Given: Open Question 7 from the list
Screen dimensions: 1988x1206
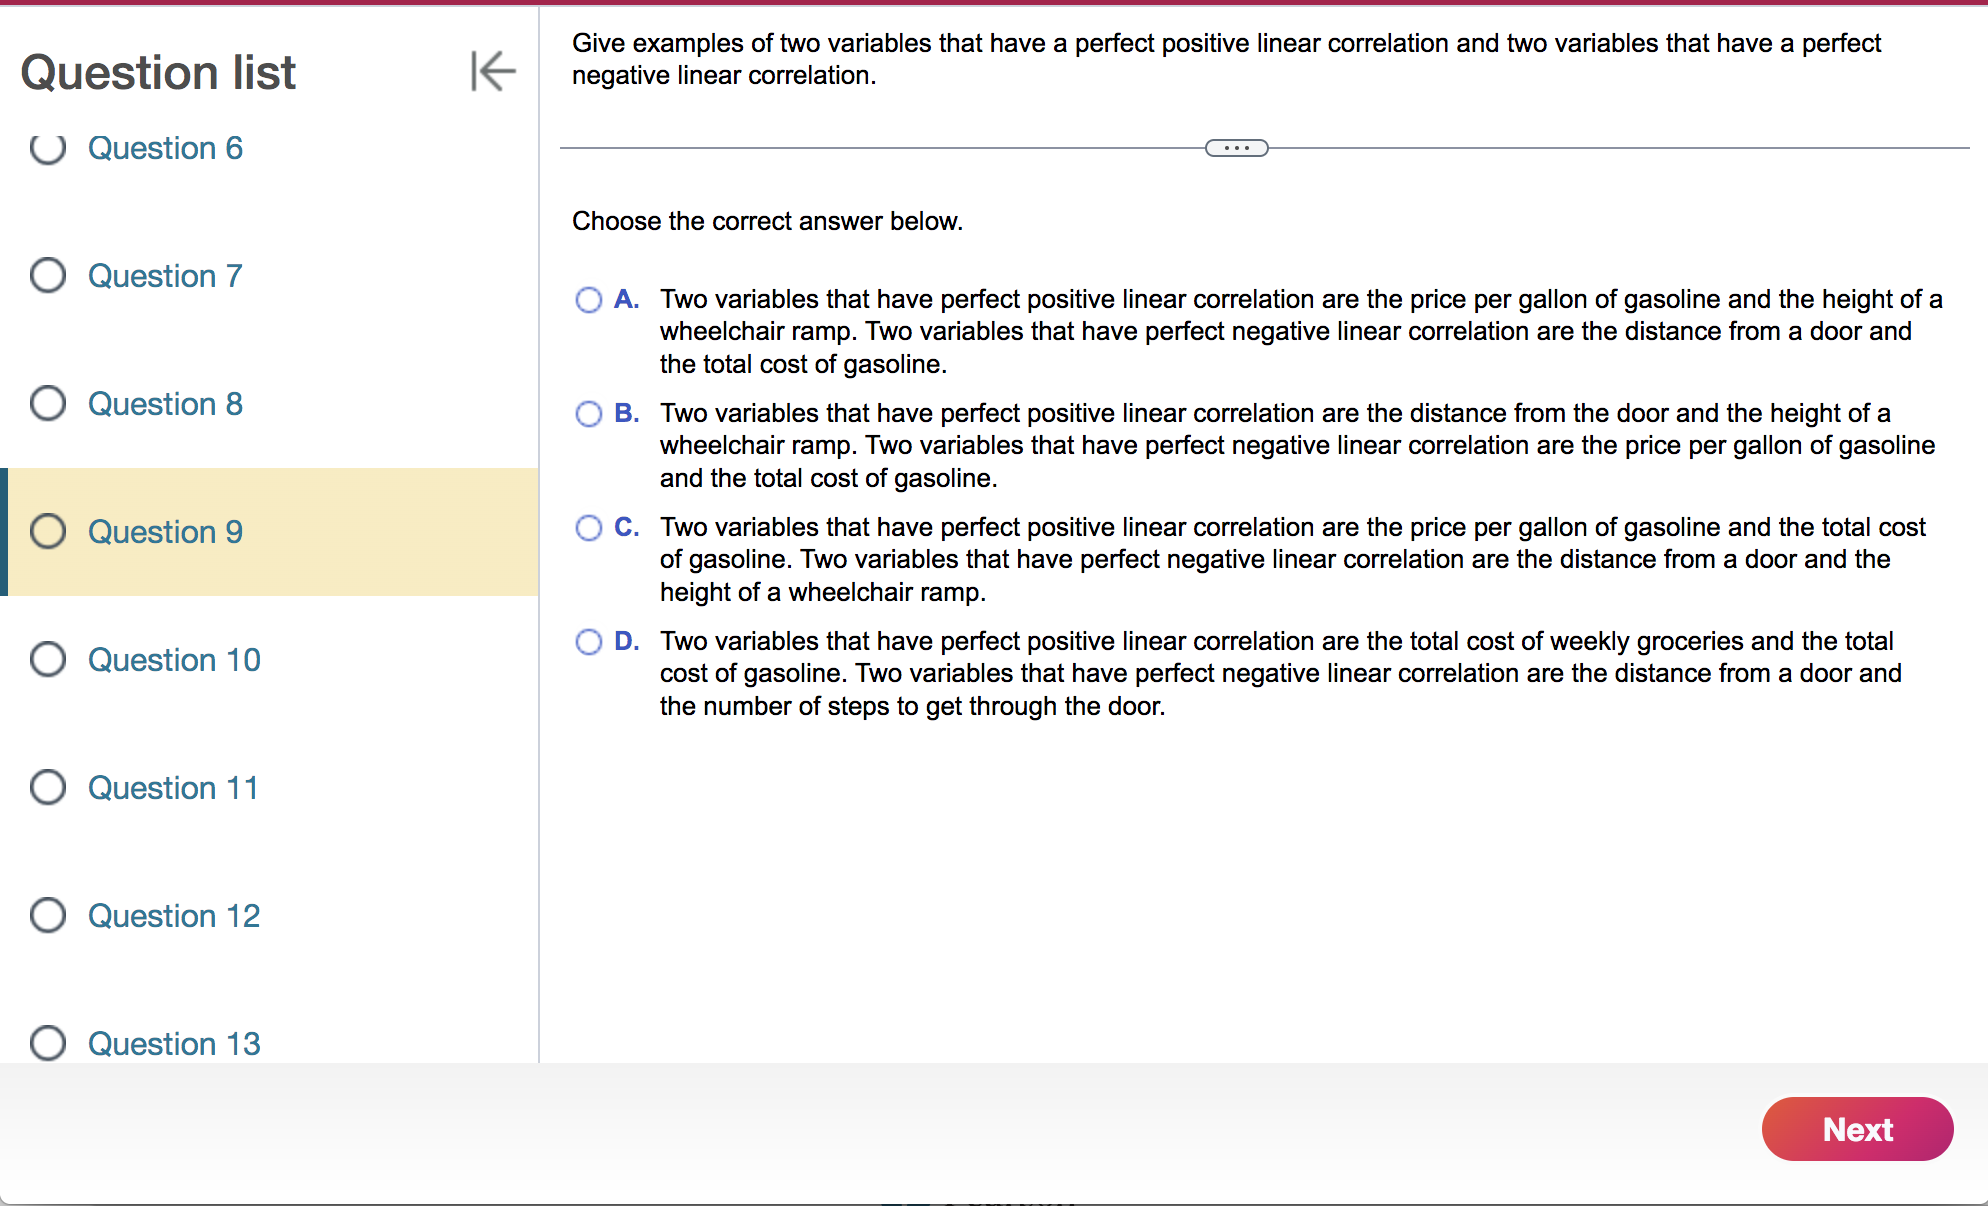Looking at the screenshot, I should point(164,276).
